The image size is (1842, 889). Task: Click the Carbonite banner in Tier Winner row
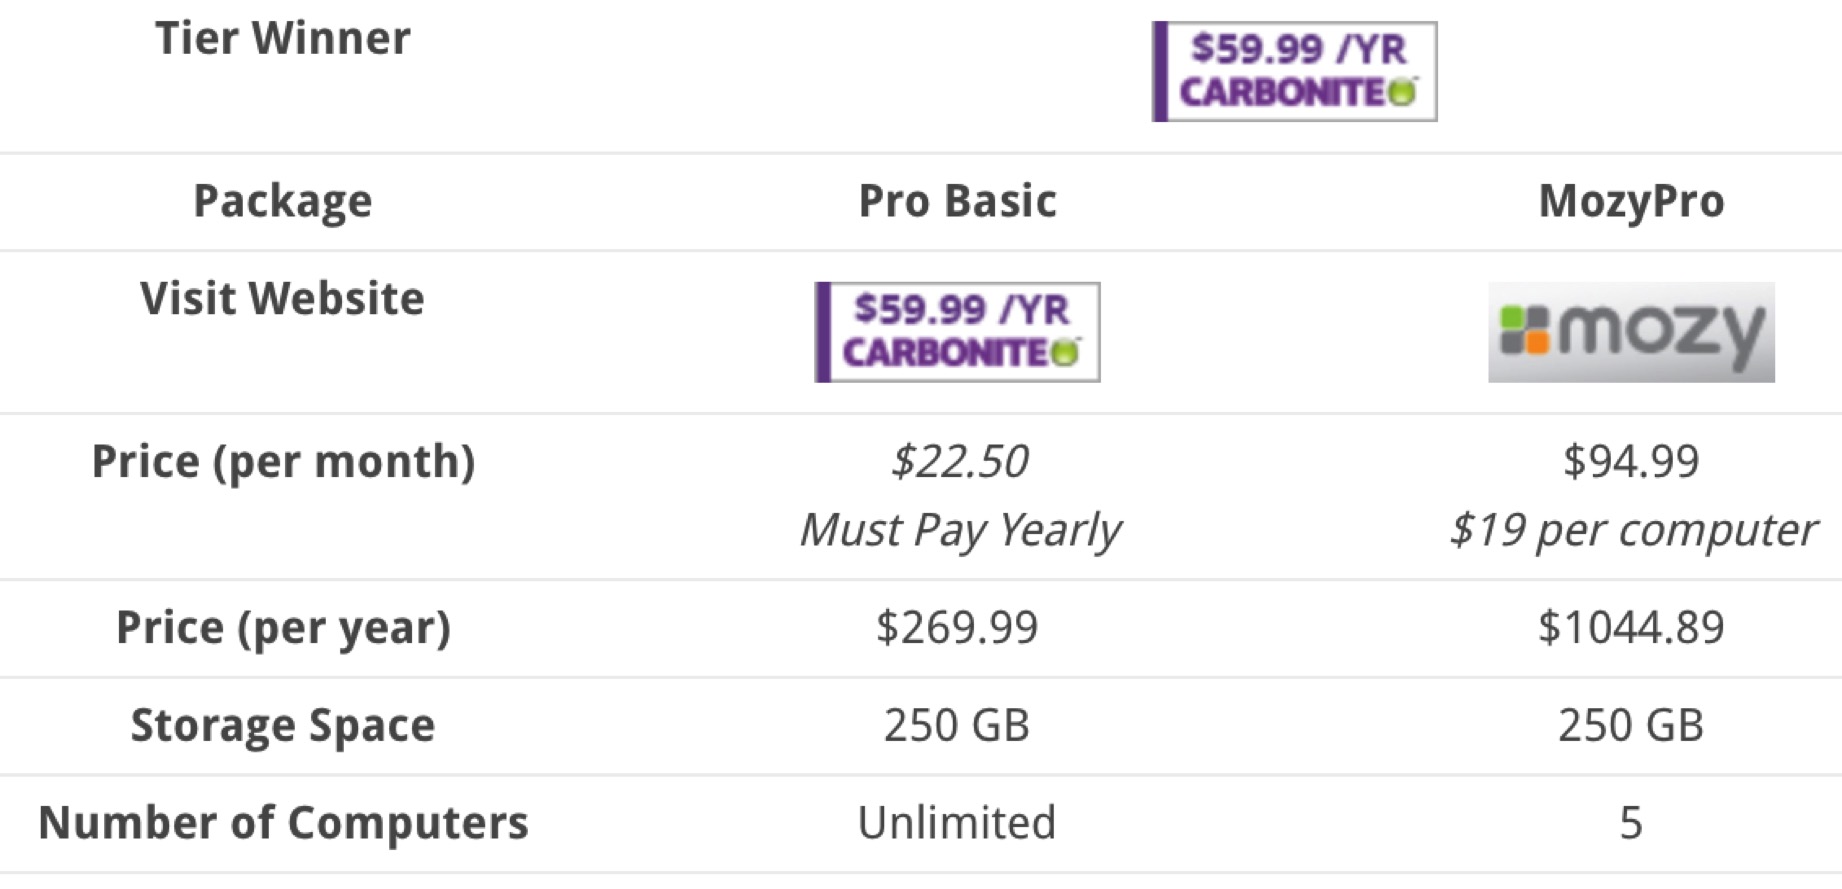pos(1294,72)
